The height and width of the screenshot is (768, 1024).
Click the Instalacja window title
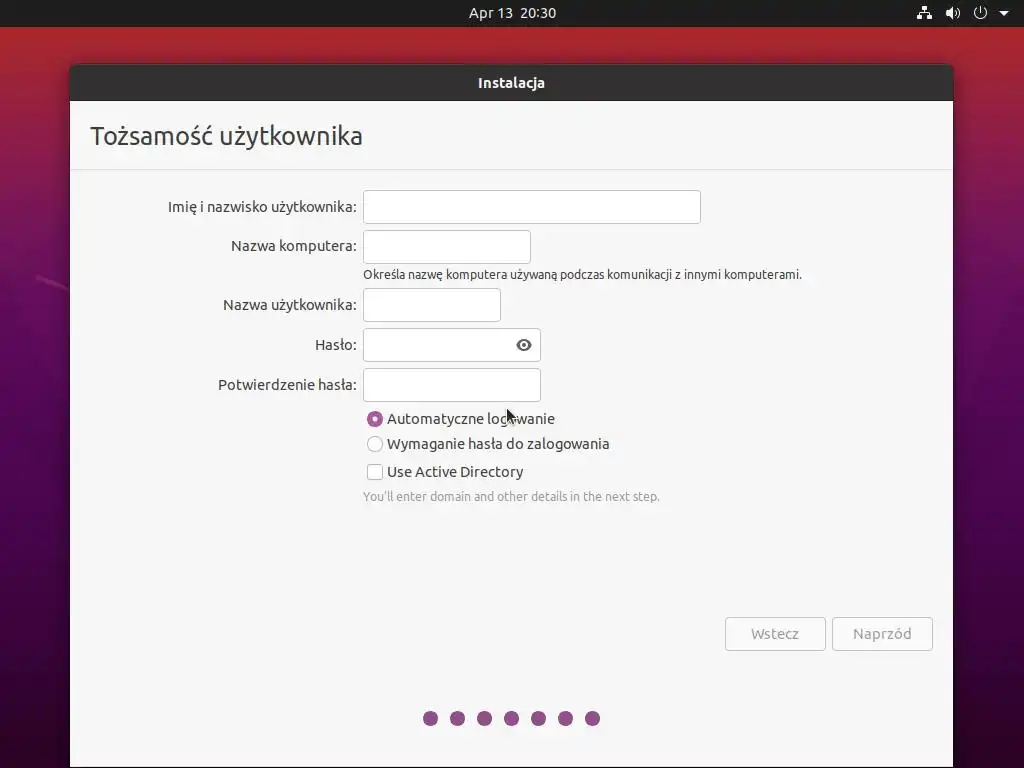511,83
